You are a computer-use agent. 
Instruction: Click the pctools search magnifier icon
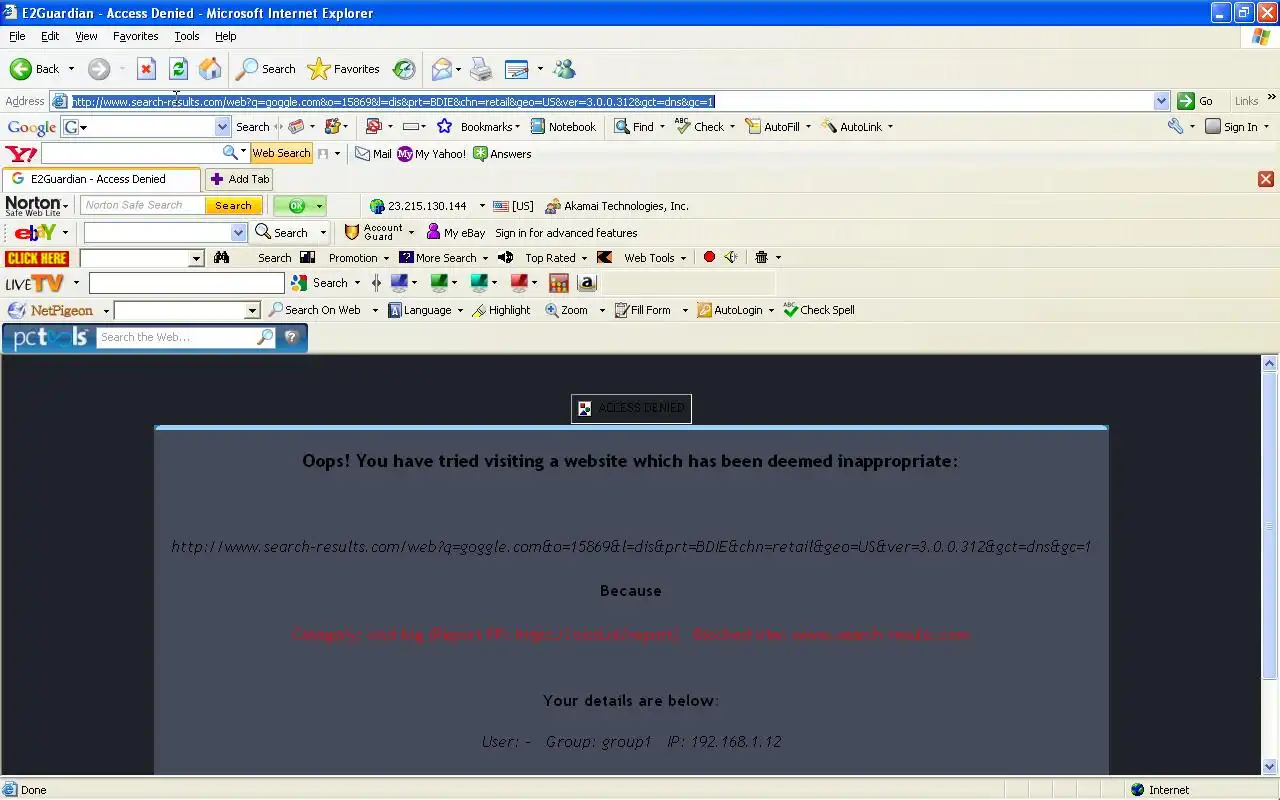click(x=265, y=337)
